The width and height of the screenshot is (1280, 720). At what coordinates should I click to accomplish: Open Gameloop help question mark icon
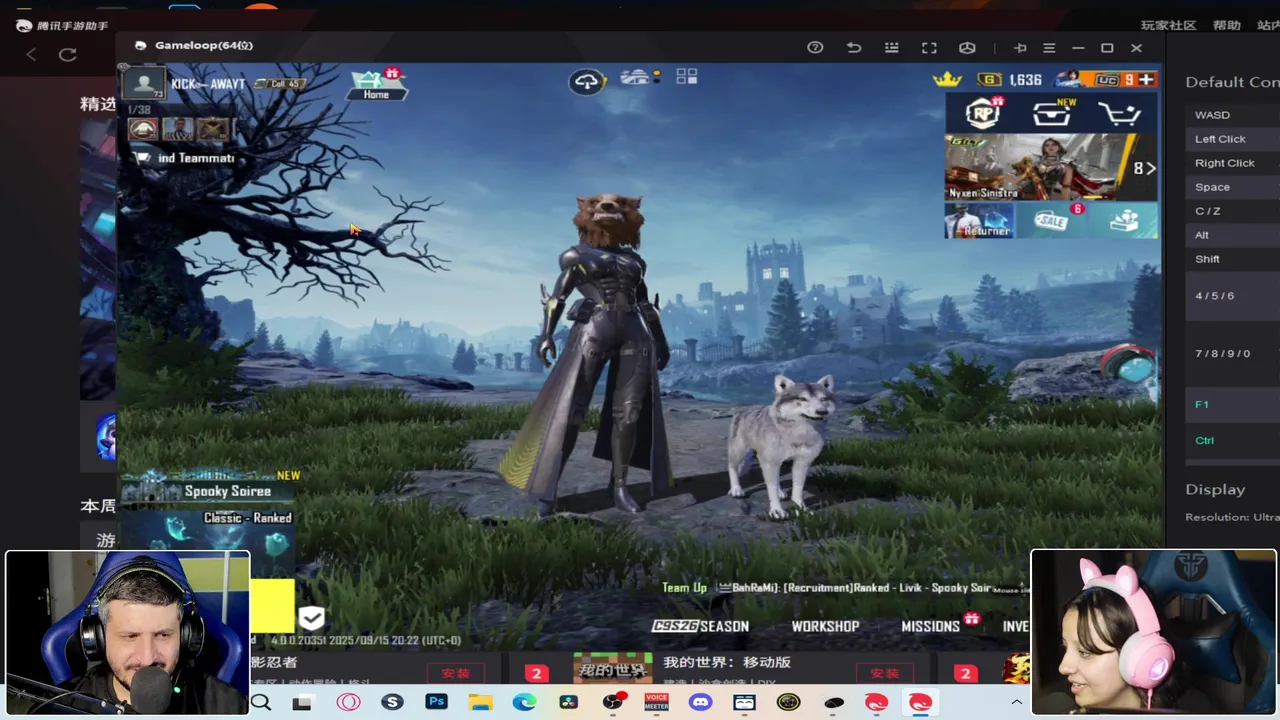tap(815, 47)
